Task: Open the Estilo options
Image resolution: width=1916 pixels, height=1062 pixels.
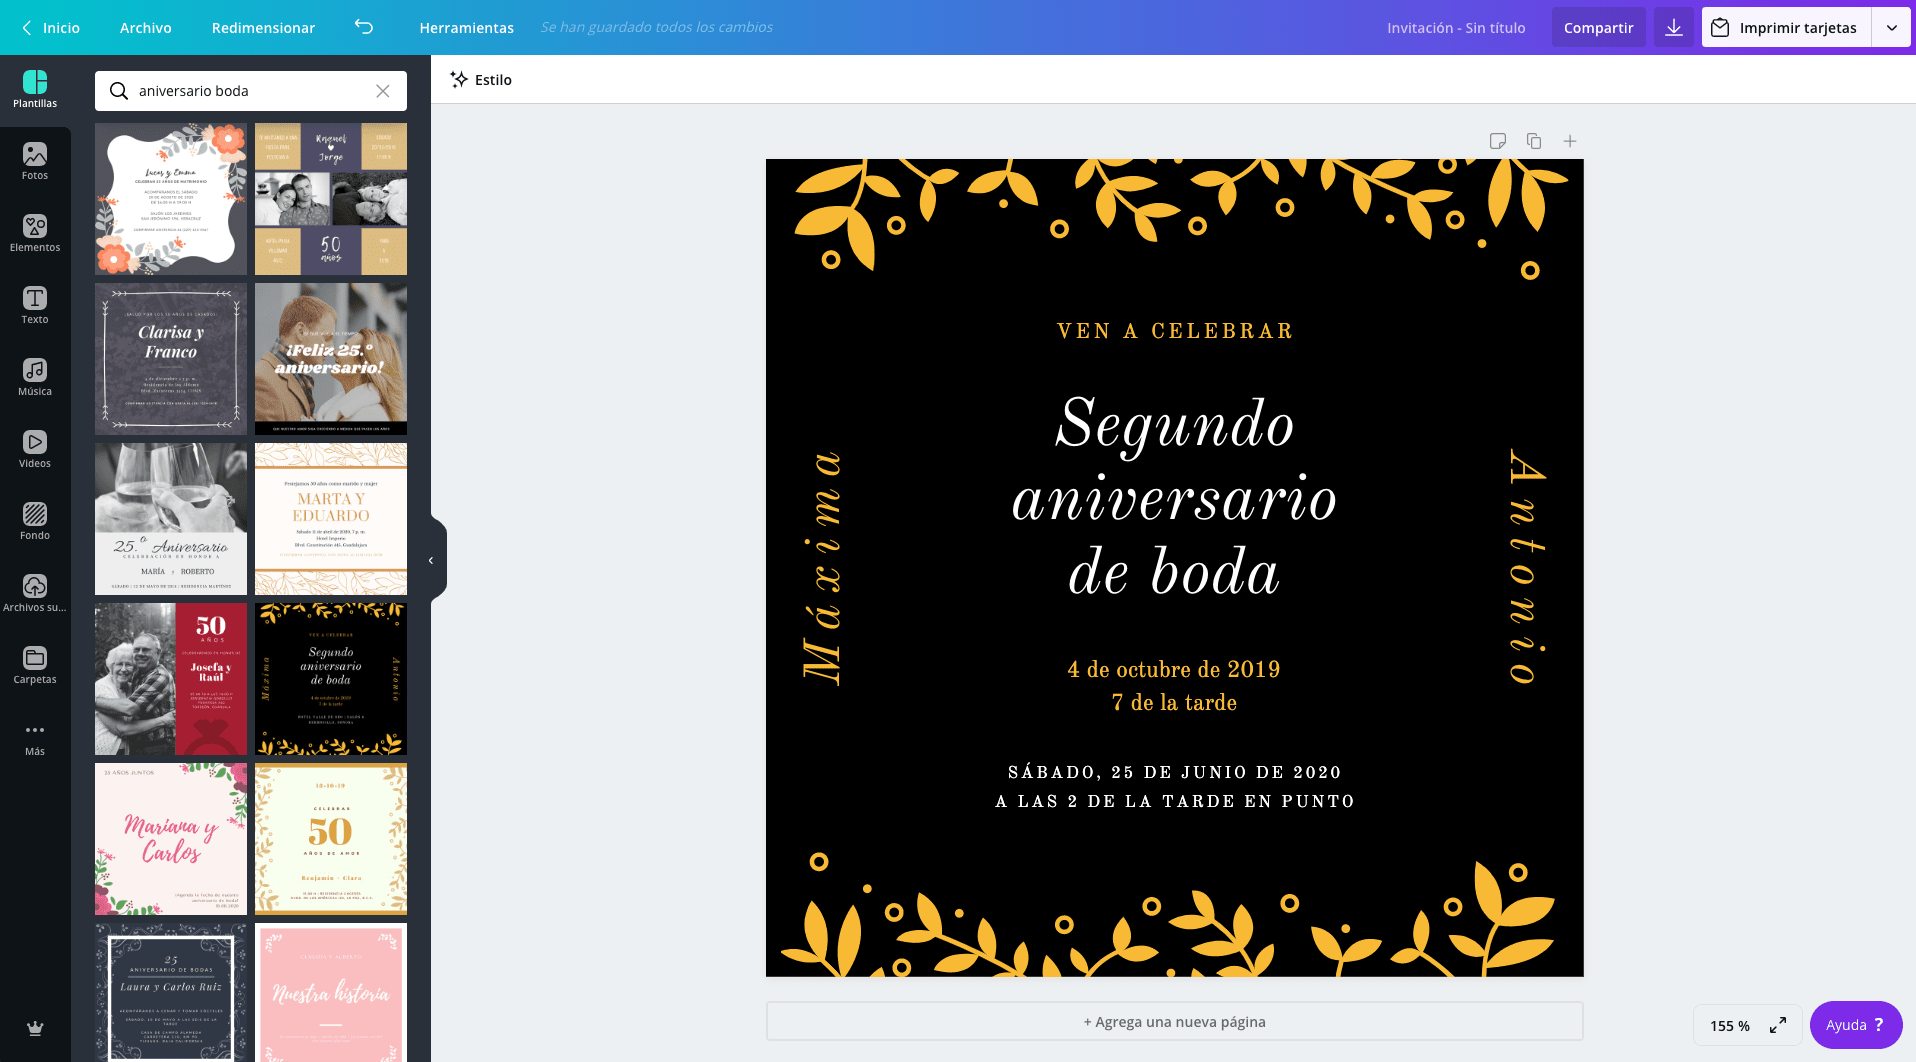Action: (481, 79)
